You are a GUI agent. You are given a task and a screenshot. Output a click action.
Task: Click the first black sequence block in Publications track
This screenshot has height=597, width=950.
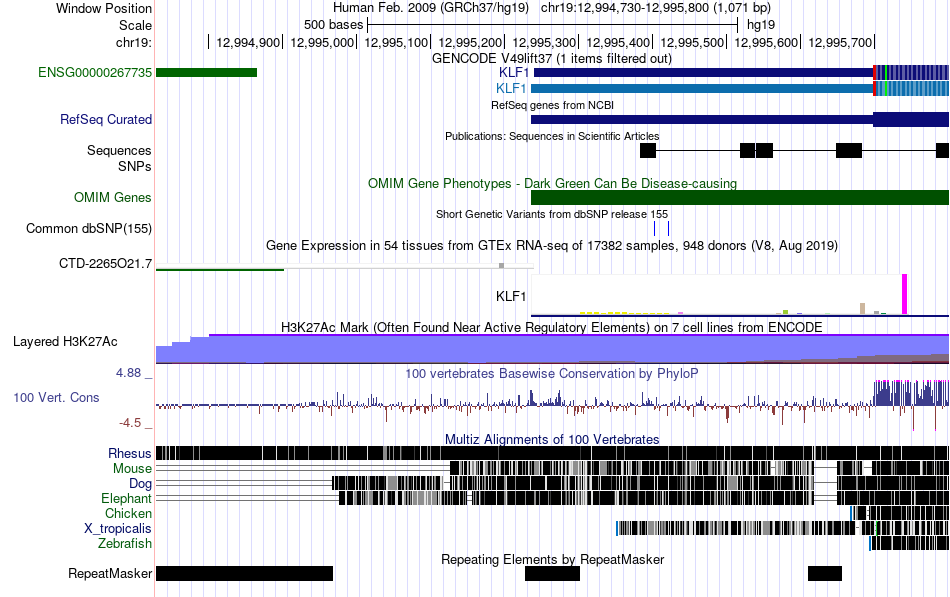coord(648,150)
